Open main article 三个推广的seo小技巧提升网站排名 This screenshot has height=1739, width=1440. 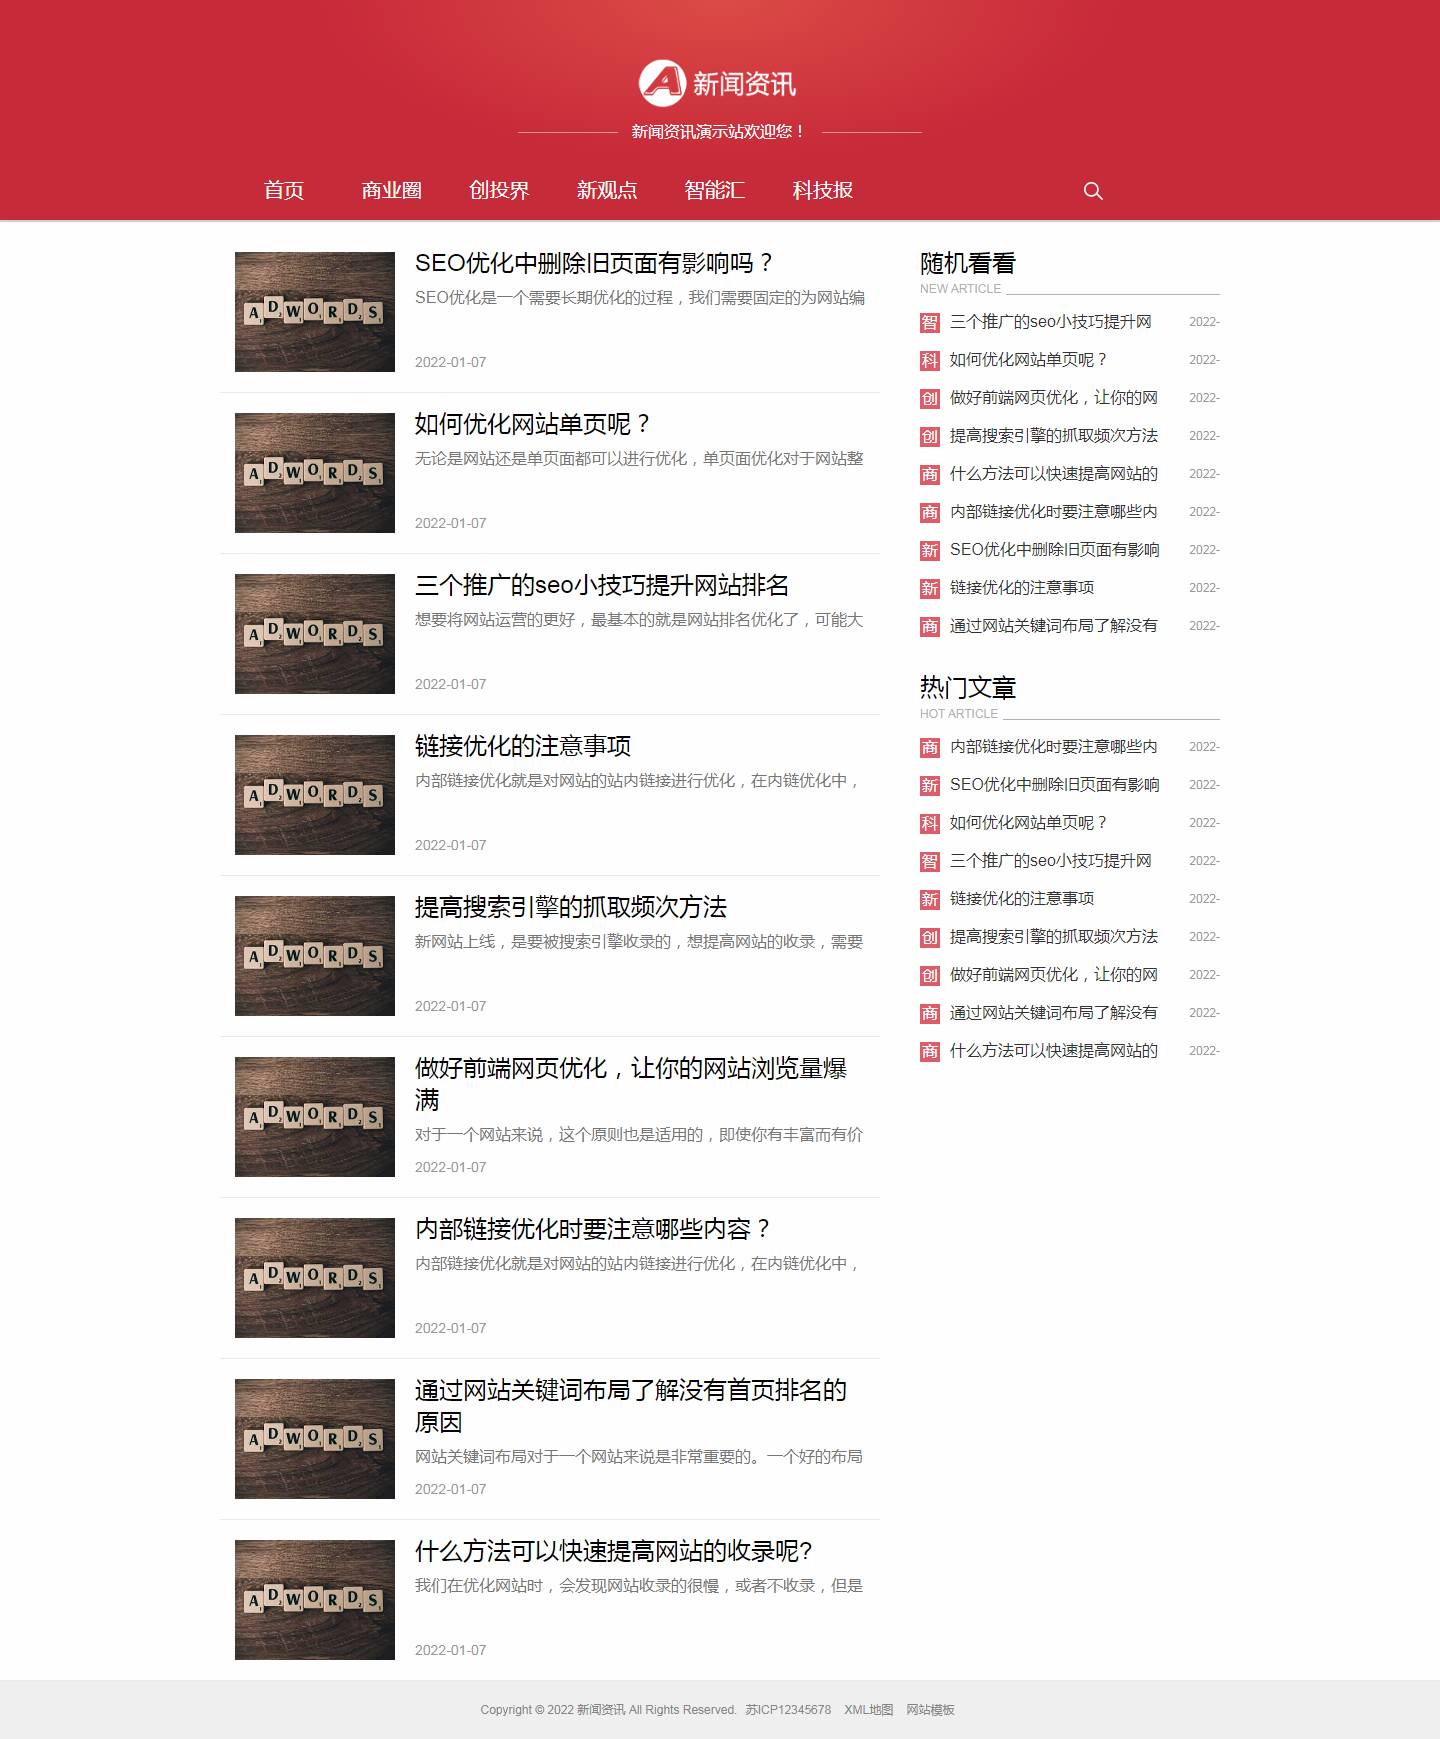pyautogui.click(x=602, y=585)
